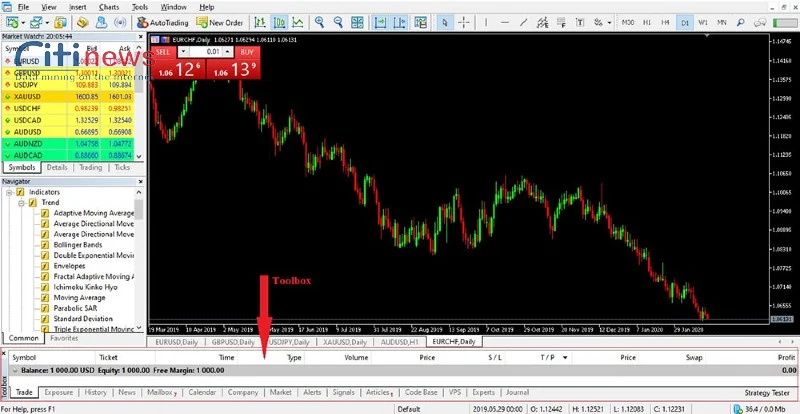Image resolution: width=800 pixels, height=414 pixels.
Task: Select the equidistant channel tool
Action: point(543,22)
